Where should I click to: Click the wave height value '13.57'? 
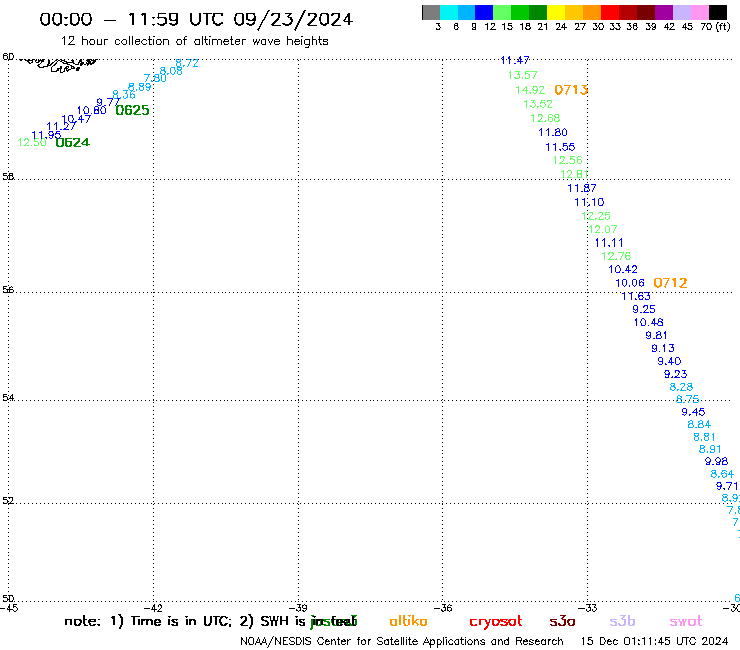coord(522,75)
